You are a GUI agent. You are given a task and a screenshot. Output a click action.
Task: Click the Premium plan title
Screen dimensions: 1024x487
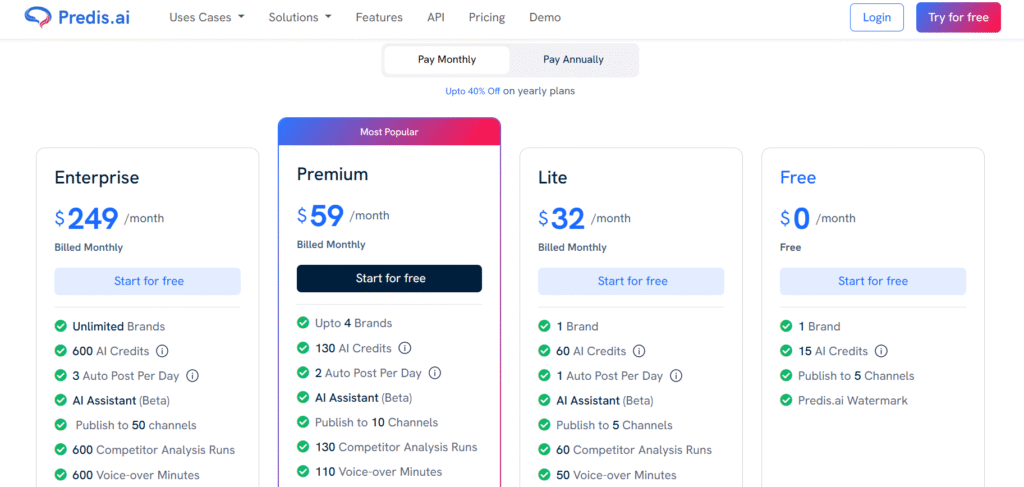point(332,174)
